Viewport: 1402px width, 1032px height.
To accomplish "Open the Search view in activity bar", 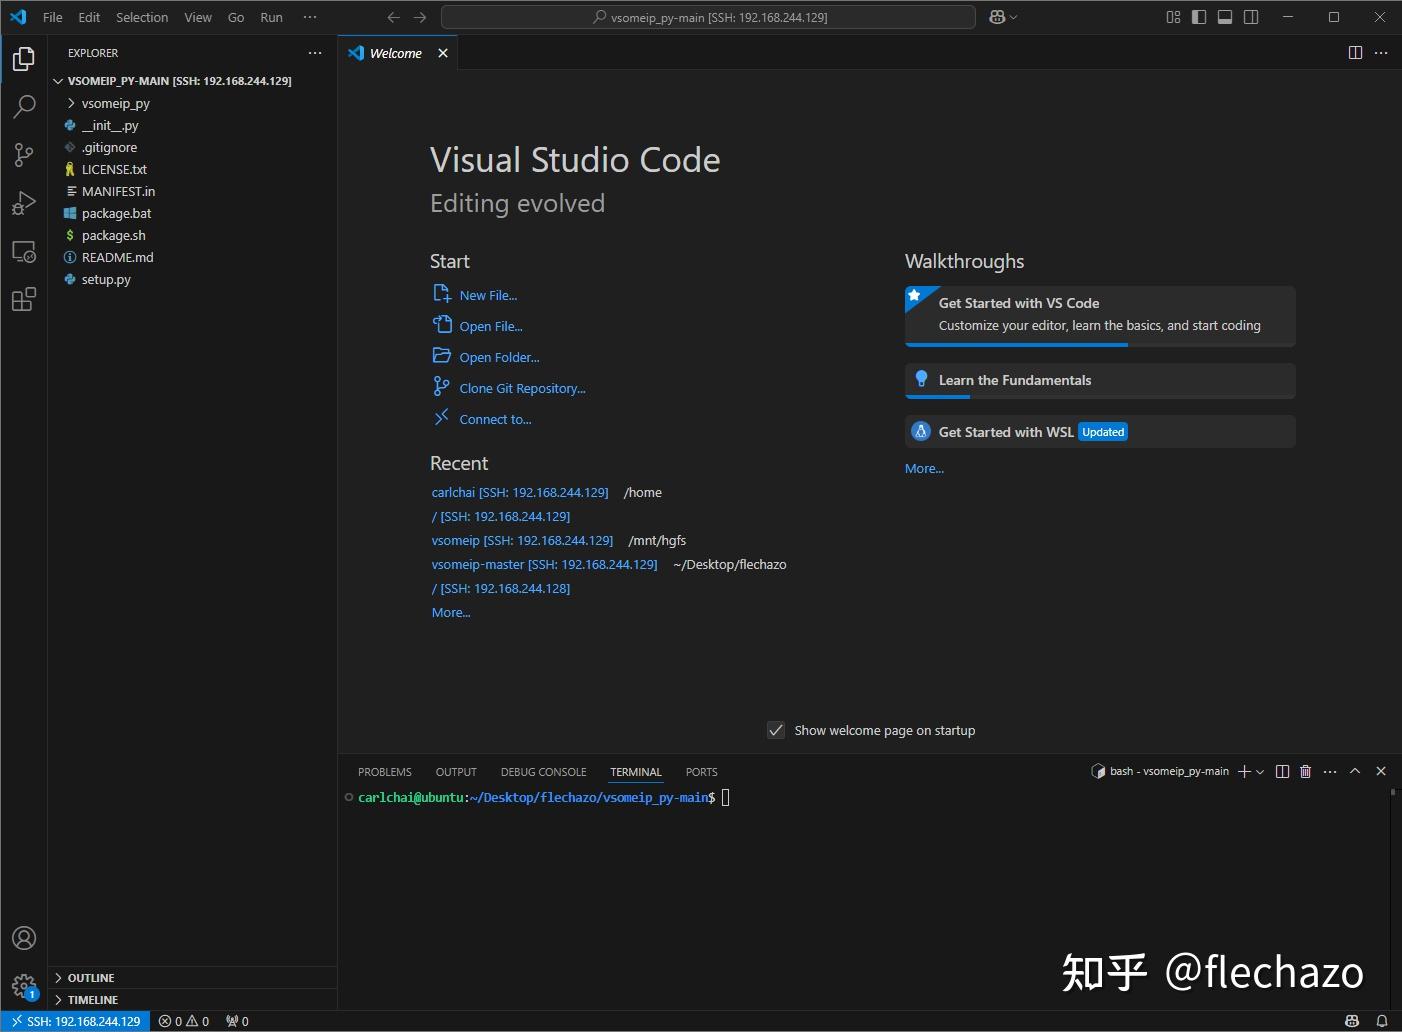I will [24, 106].
